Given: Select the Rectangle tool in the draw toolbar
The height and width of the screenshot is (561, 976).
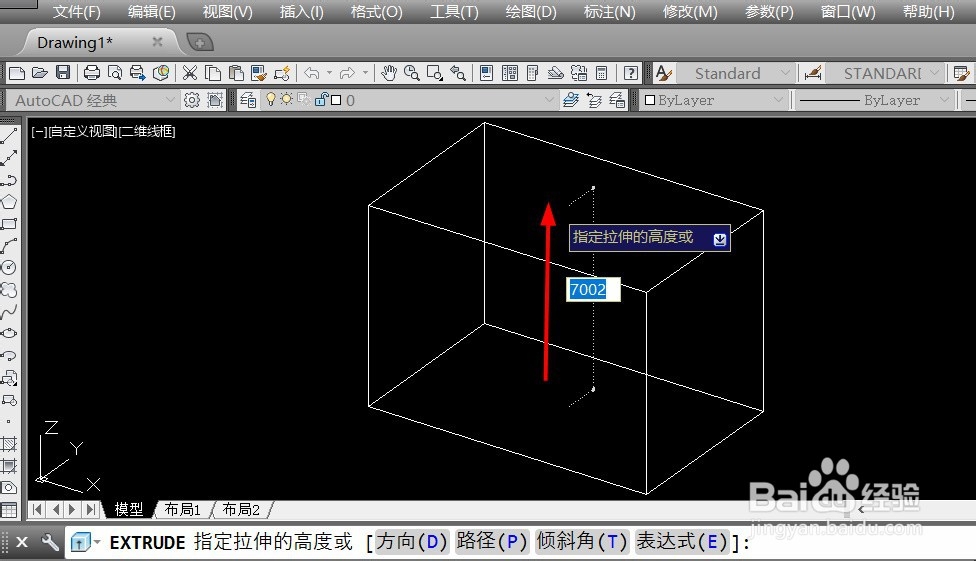Looking at the screenshot, I should [x=9, y=224].
